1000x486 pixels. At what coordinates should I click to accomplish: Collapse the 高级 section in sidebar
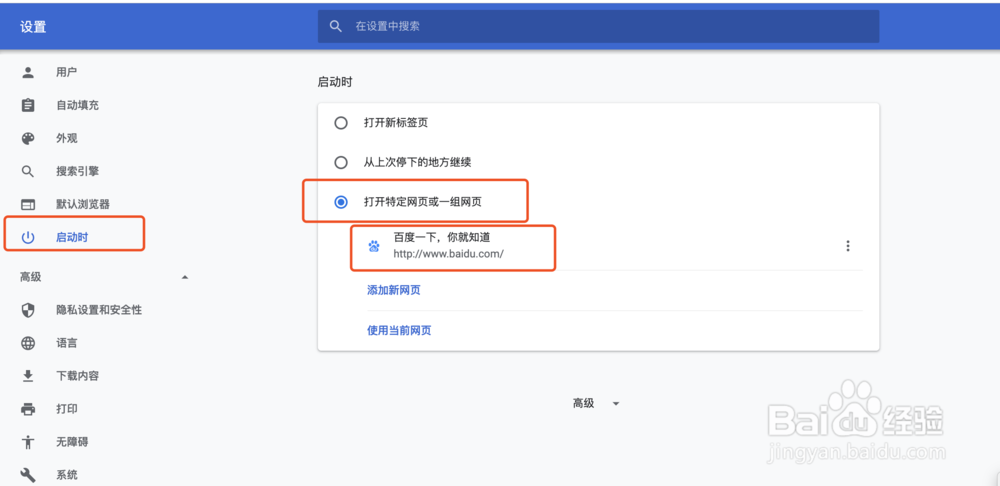click(x=185, y=277)
